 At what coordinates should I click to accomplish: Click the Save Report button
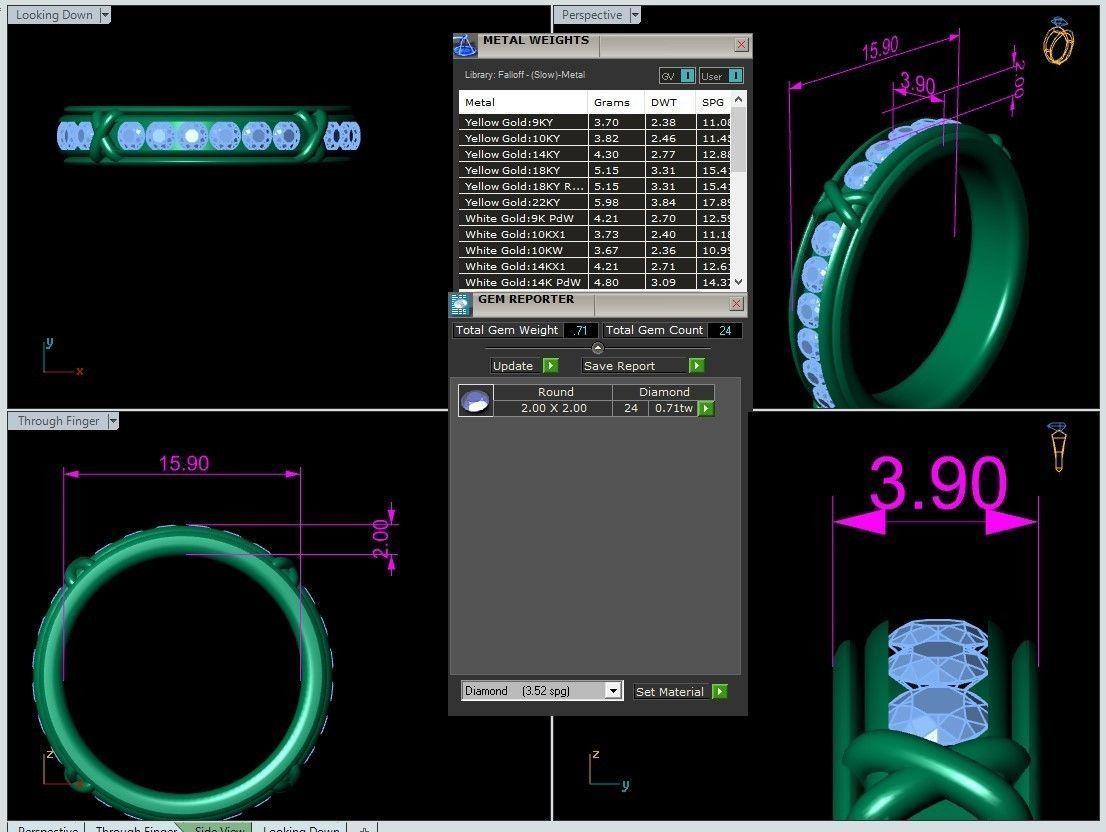click(634, 365)
